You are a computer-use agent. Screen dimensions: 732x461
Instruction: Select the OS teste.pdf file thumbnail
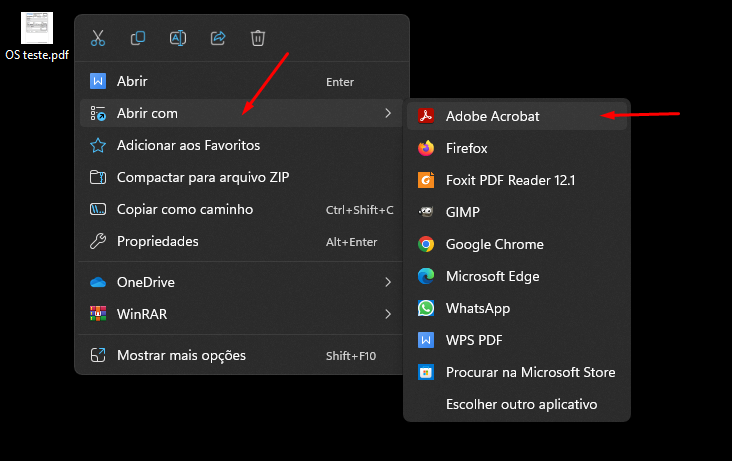(x=37, y=28)
